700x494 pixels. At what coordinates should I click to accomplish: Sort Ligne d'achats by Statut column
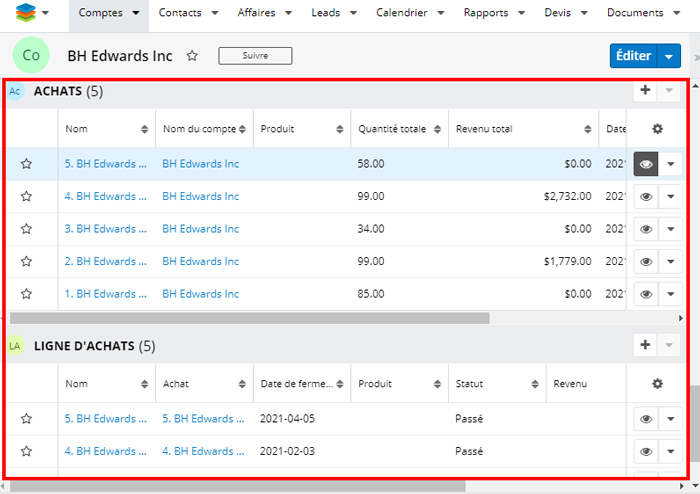(535, 384)
